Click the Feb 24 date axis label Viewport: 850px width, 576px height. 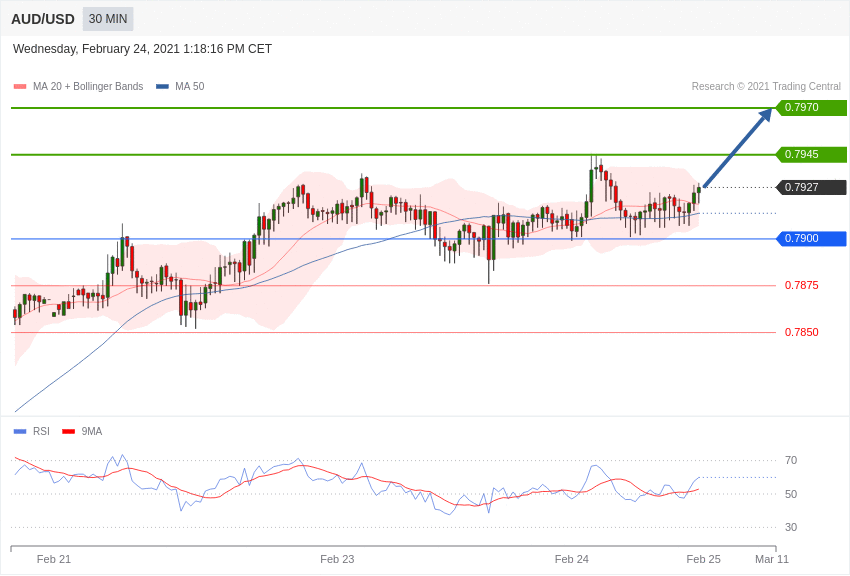pos(572,559)
